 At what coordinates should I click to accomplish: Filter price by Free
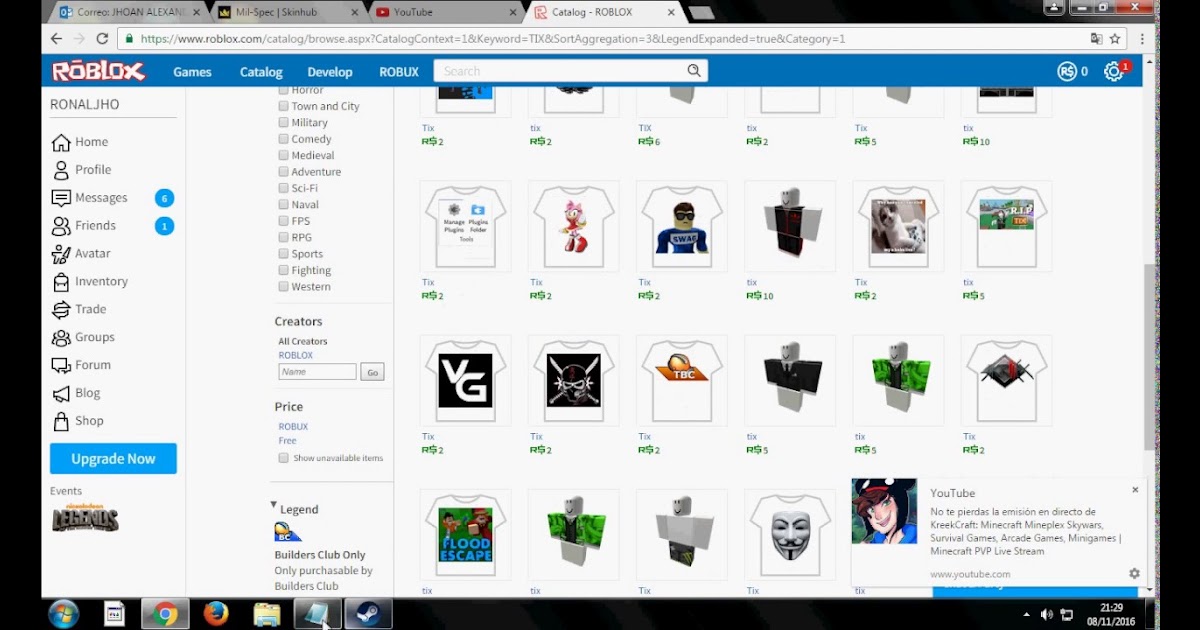click(288, 440)
